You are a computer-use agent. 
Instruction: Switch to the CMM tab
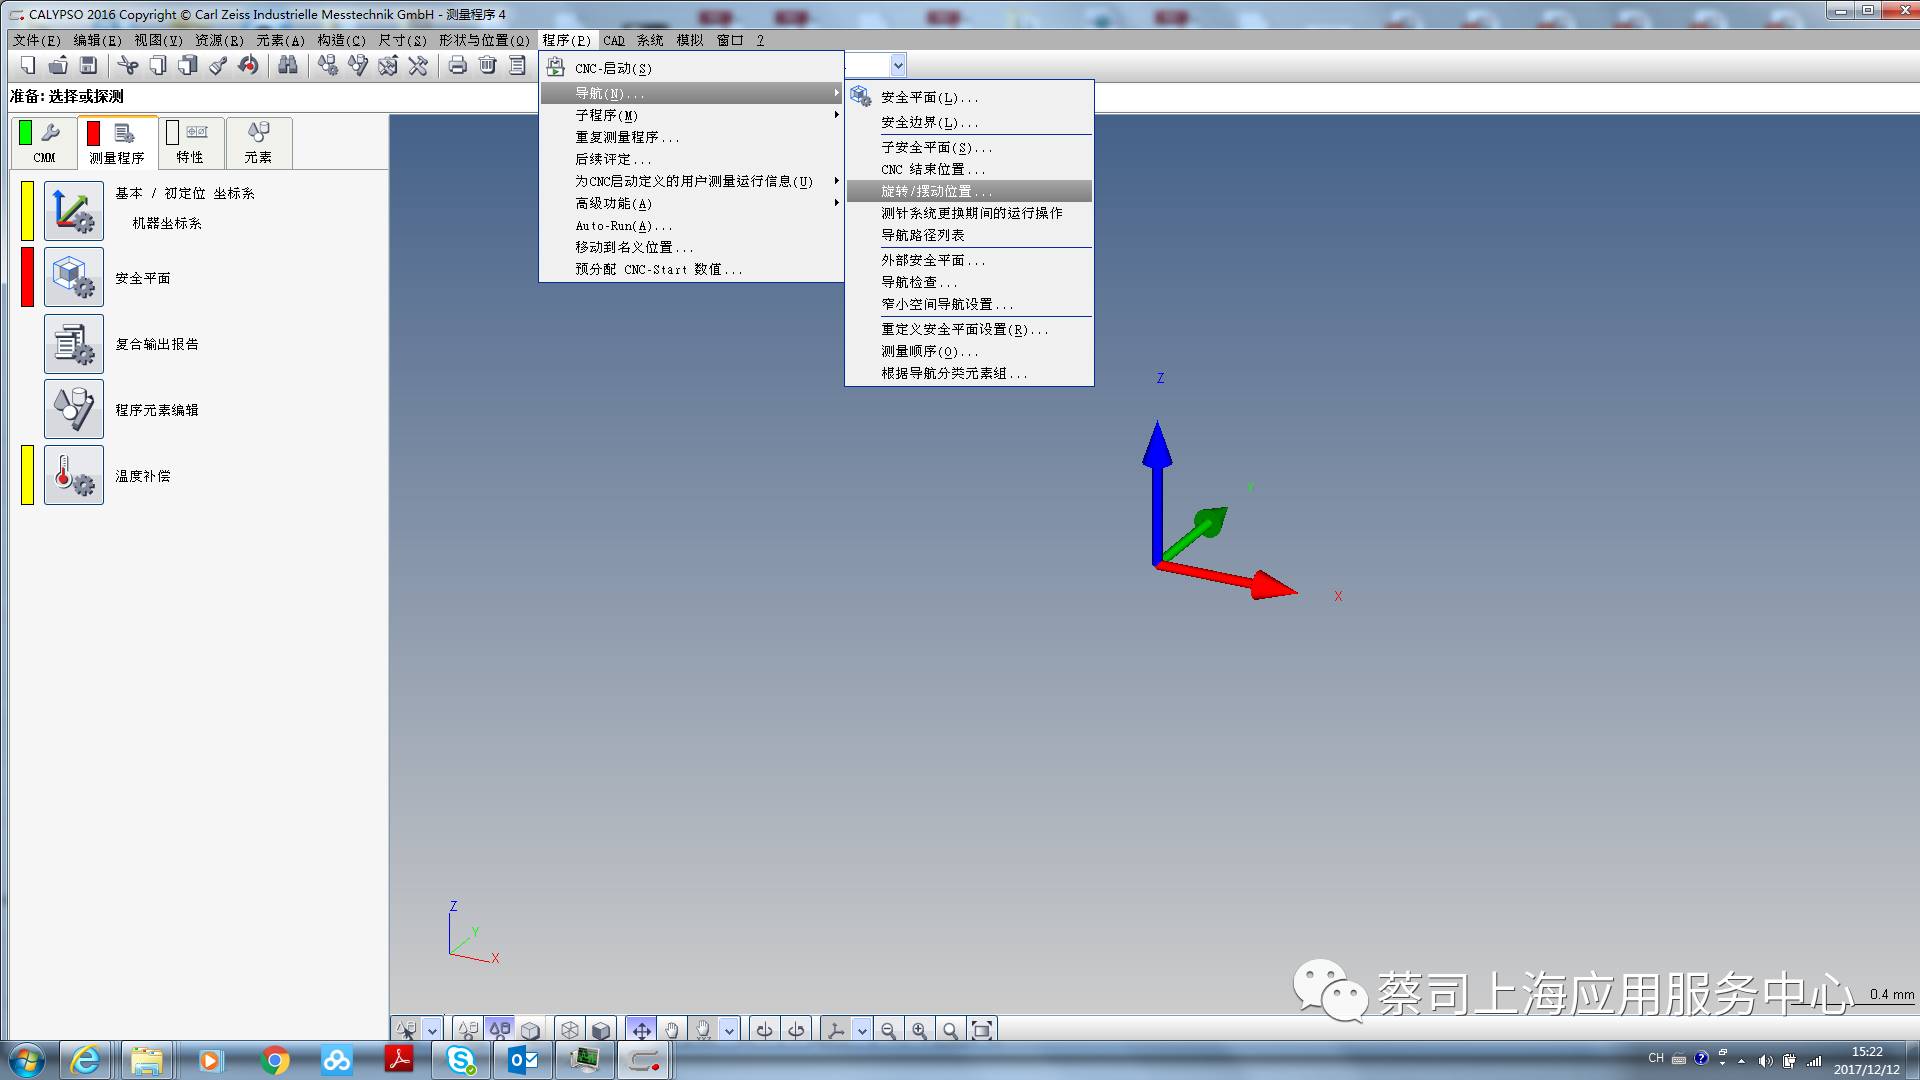45,142
